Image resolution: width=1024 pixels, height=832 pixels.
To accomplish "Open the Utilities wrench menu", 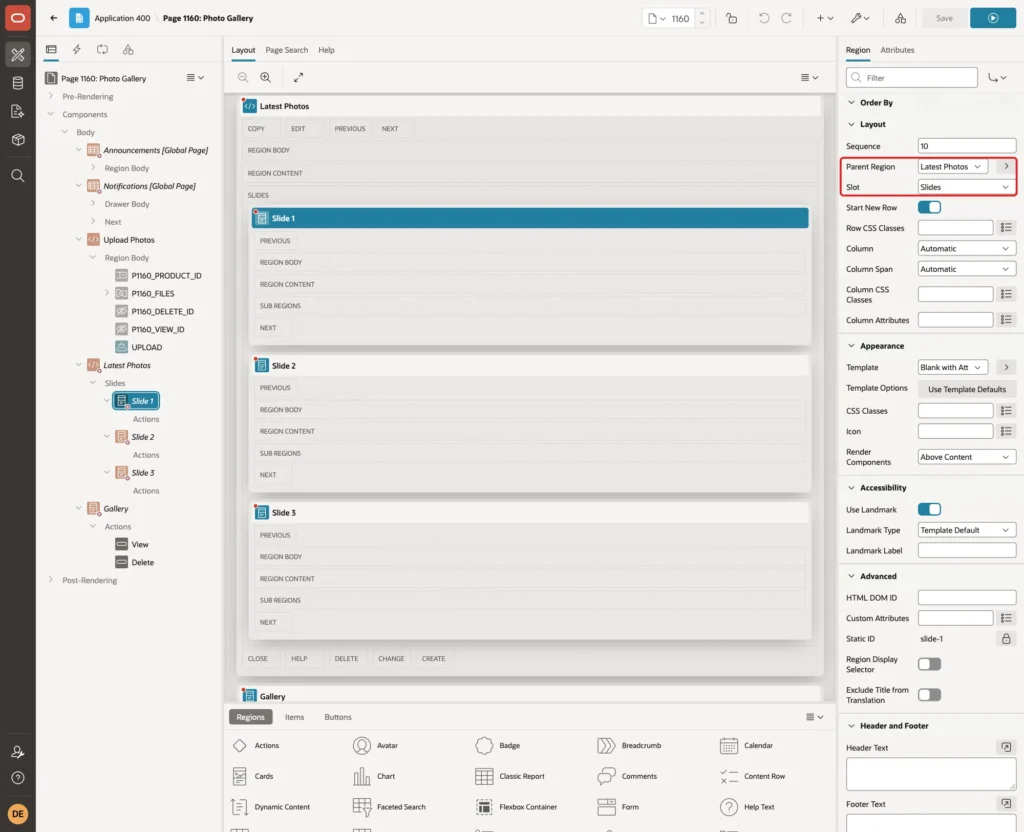I will coord(860,18).
